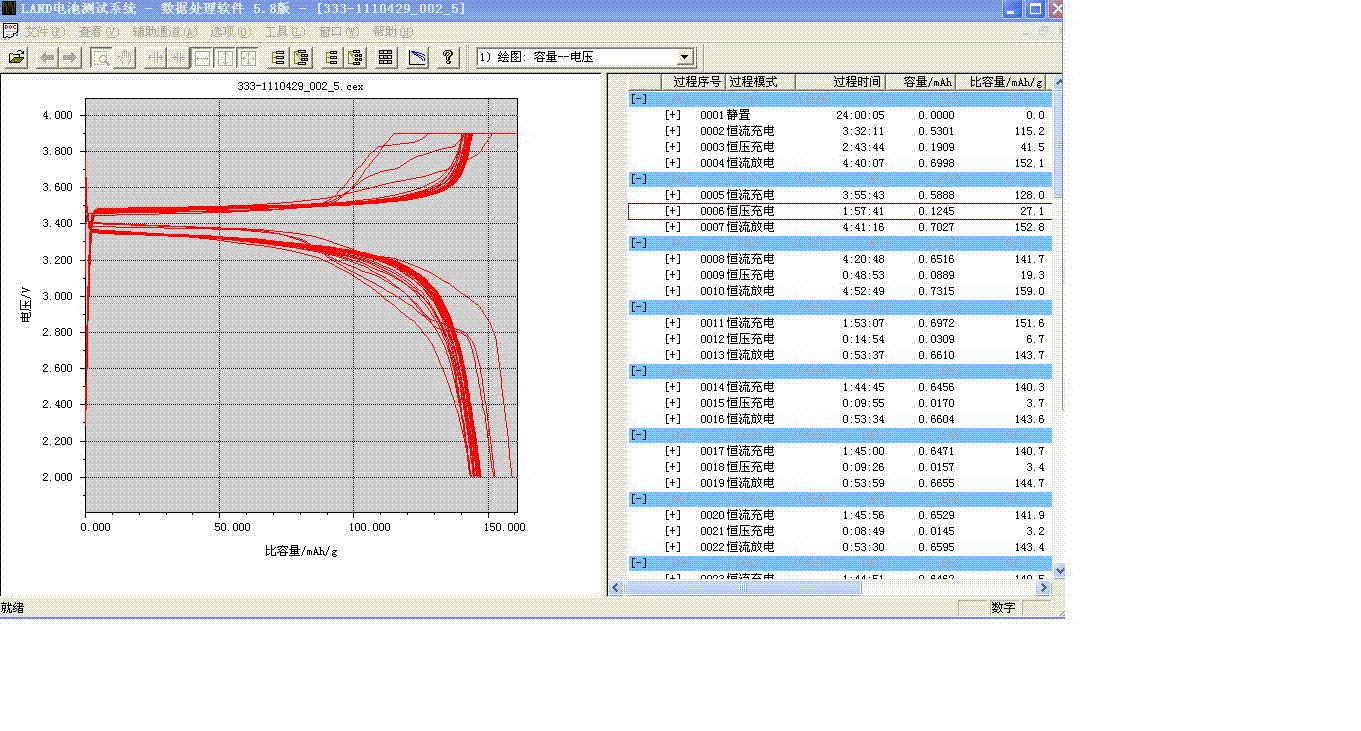Viewport: 1361px width, 731px height.
Task: Click the table's scroll down arrow
Action: click(1059, 571)
